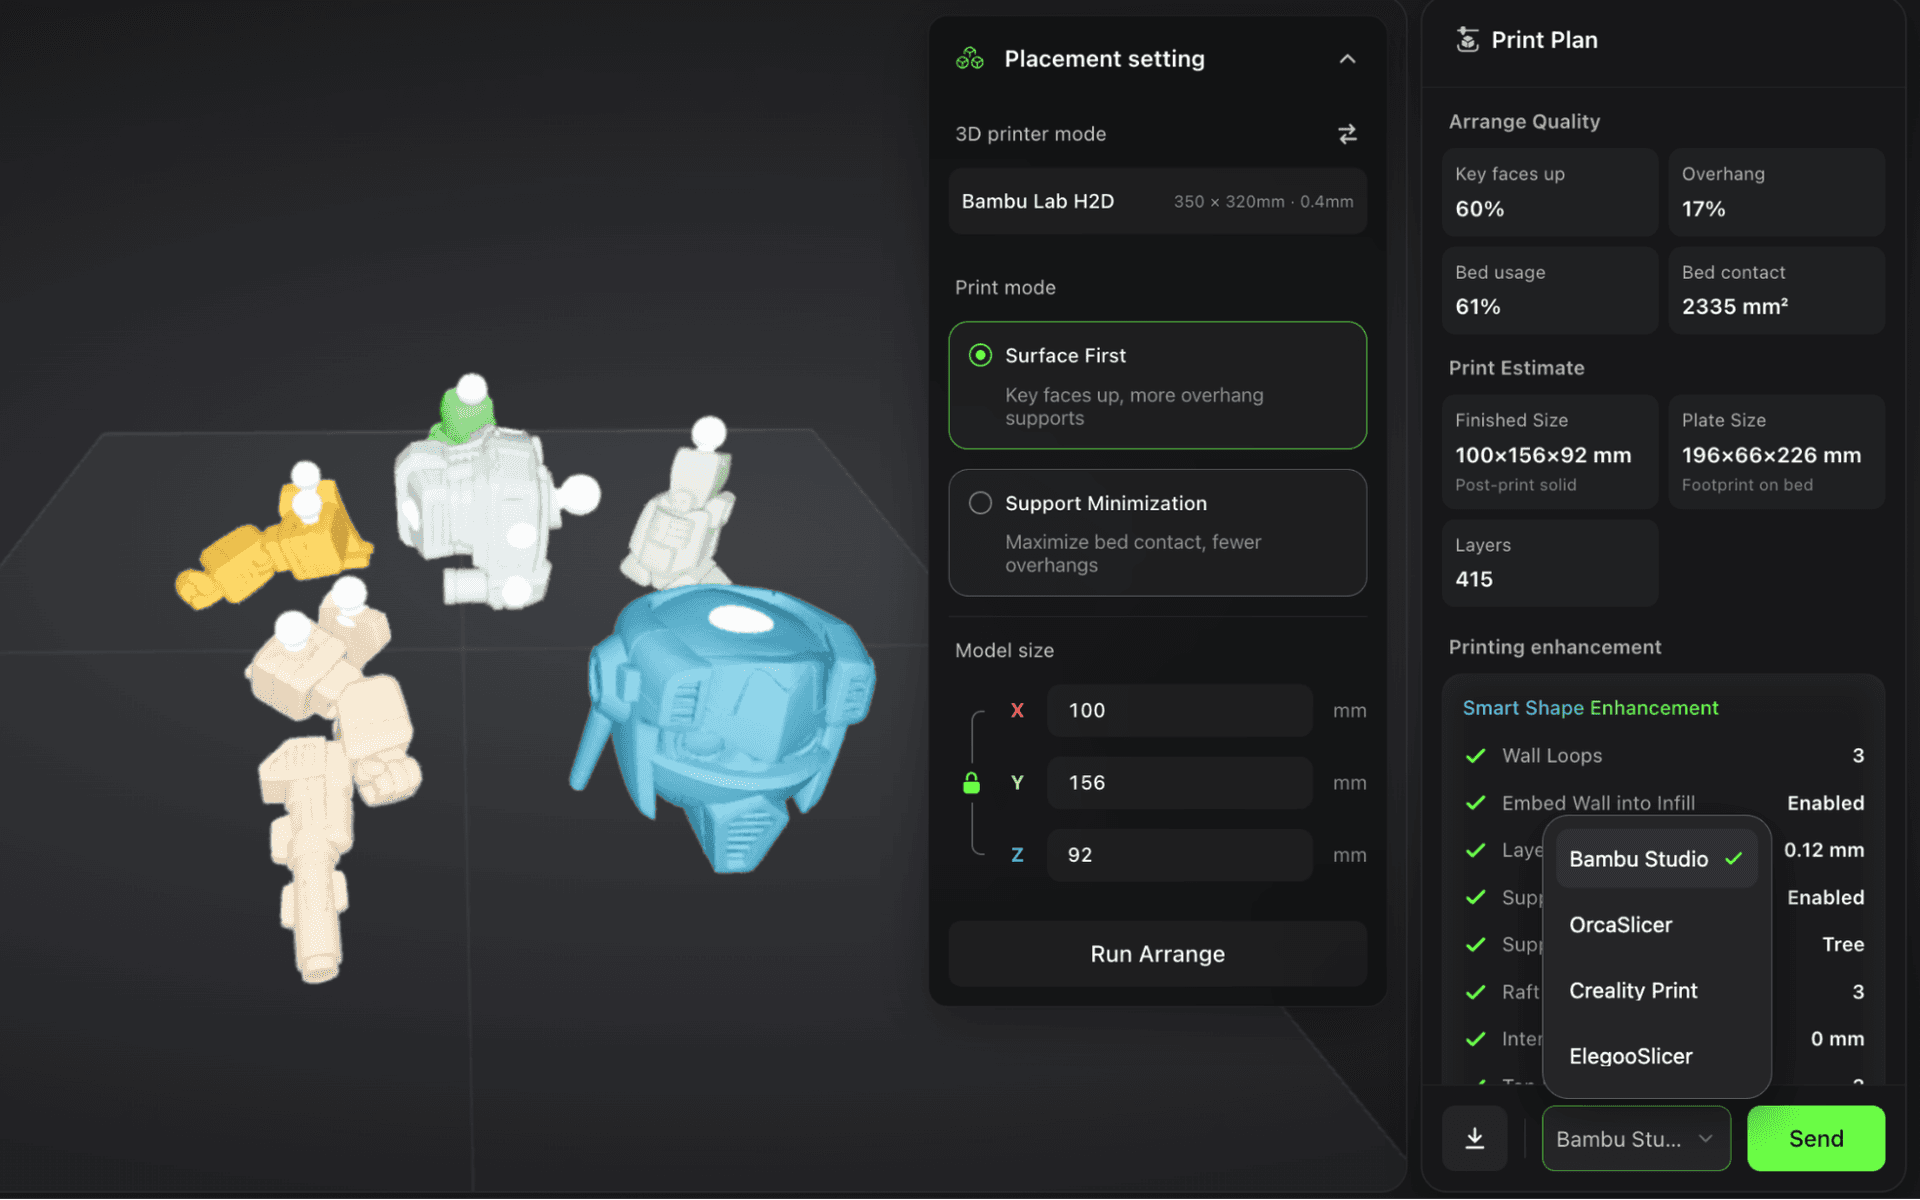The image size is (1920, 1200).
Task: Click the Print Estimate section heading
Action: pyautogui.click(x=1516, y=368)
